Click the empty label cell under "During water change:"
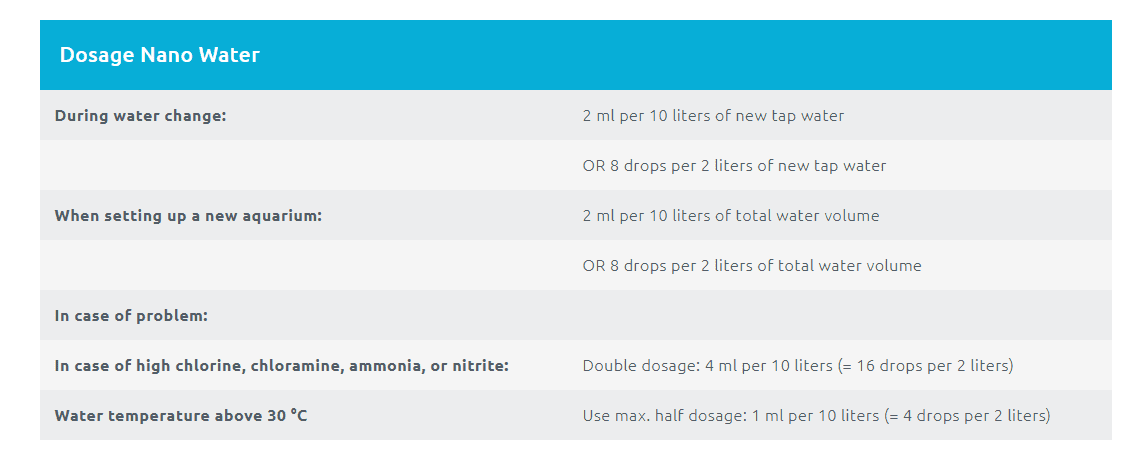Viewport: 1146px width, 457px height. (x=300, y=166)
